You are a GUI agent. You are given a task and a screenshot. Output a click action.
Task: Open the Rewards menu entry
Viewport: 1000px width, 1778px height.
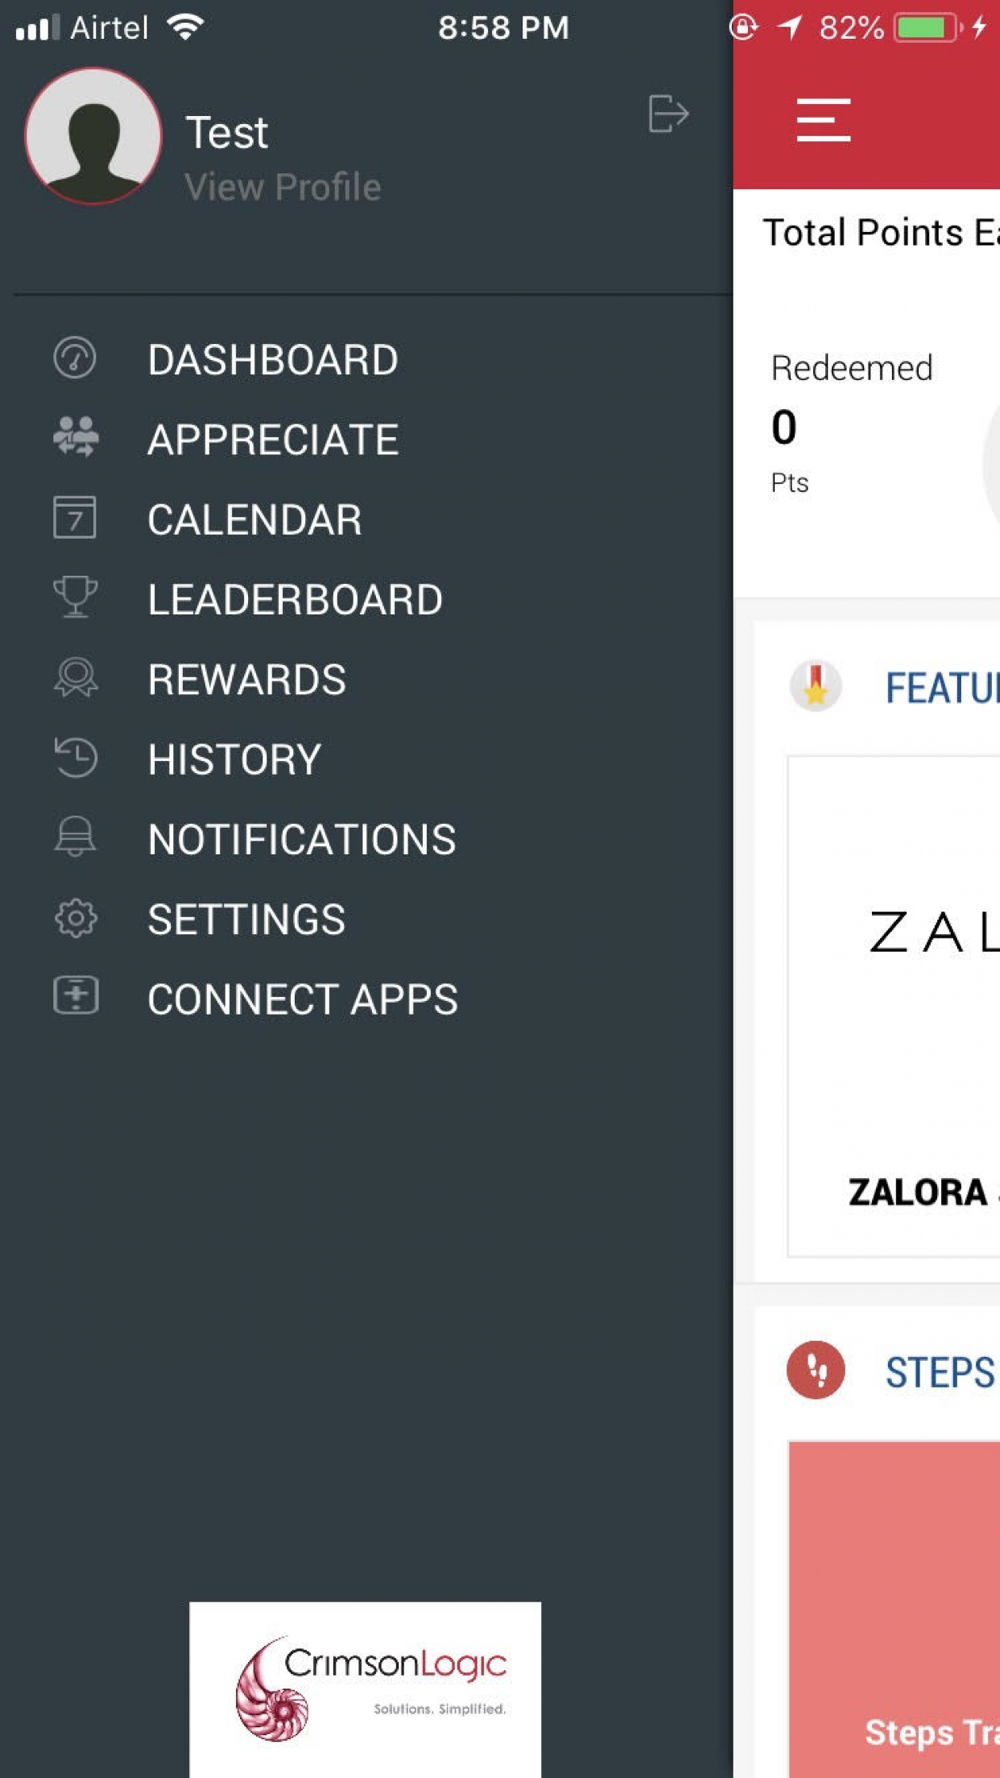[246, 680]
